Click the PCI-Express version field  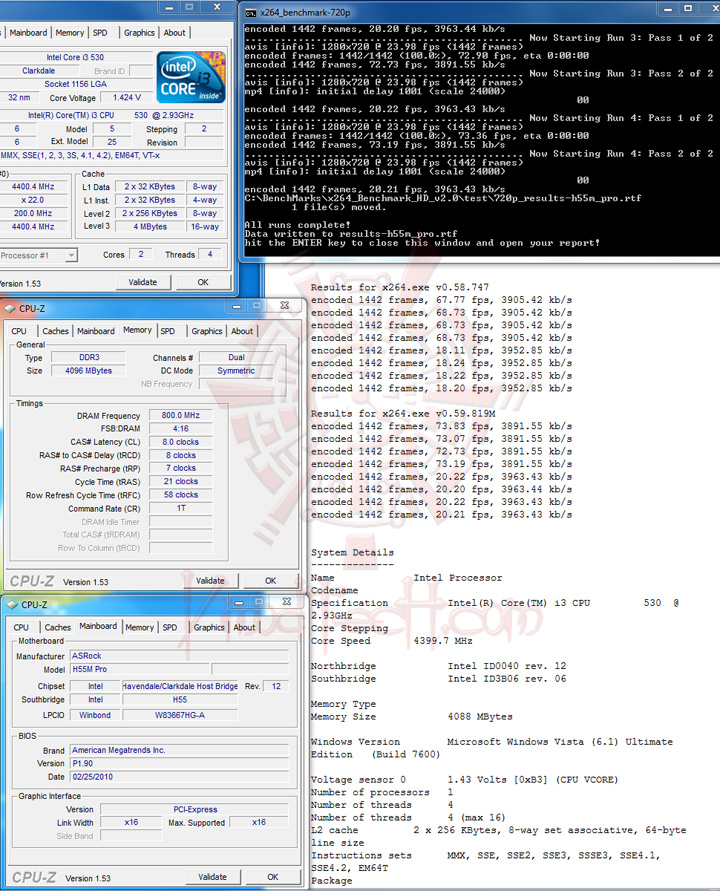click(x=195, y=809)
